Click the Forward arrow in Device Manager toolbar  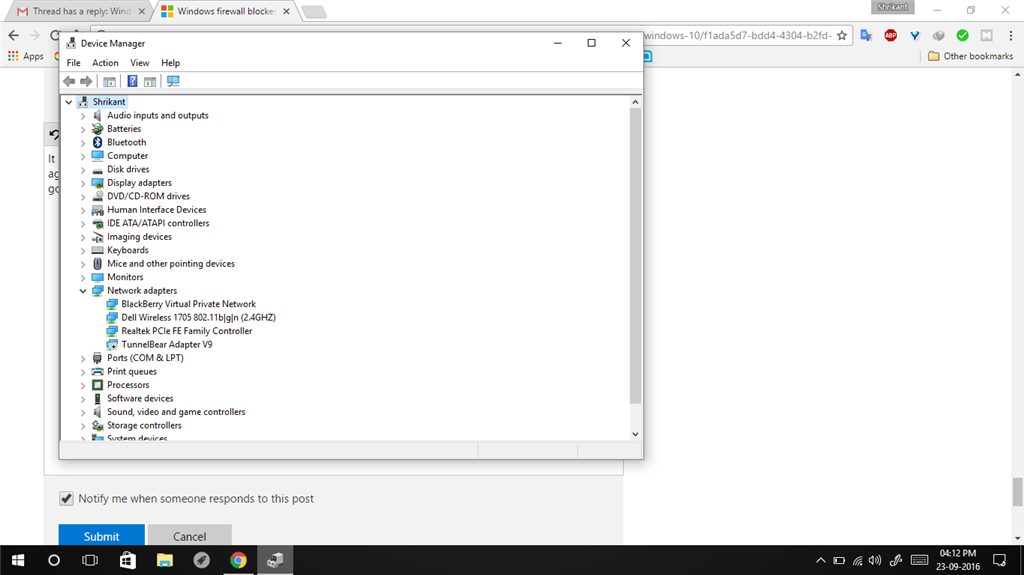tap(86, 82)
